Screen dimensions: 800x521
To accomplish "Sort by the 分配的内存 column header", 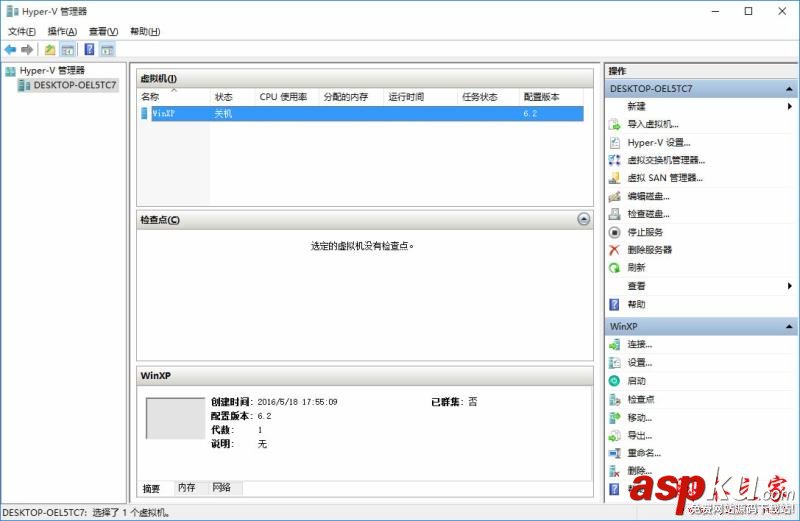I will (351, 96).
